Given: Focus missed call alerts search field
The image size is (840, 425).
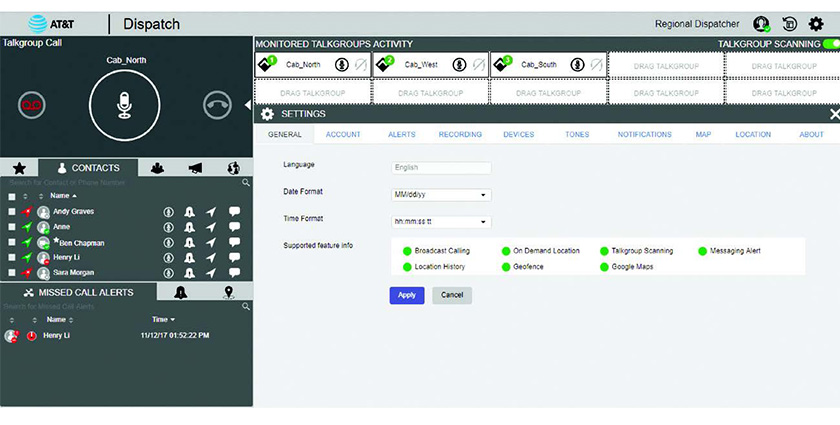Looking at the screenshot, I should pyautogui.click(x=122, y=307).
